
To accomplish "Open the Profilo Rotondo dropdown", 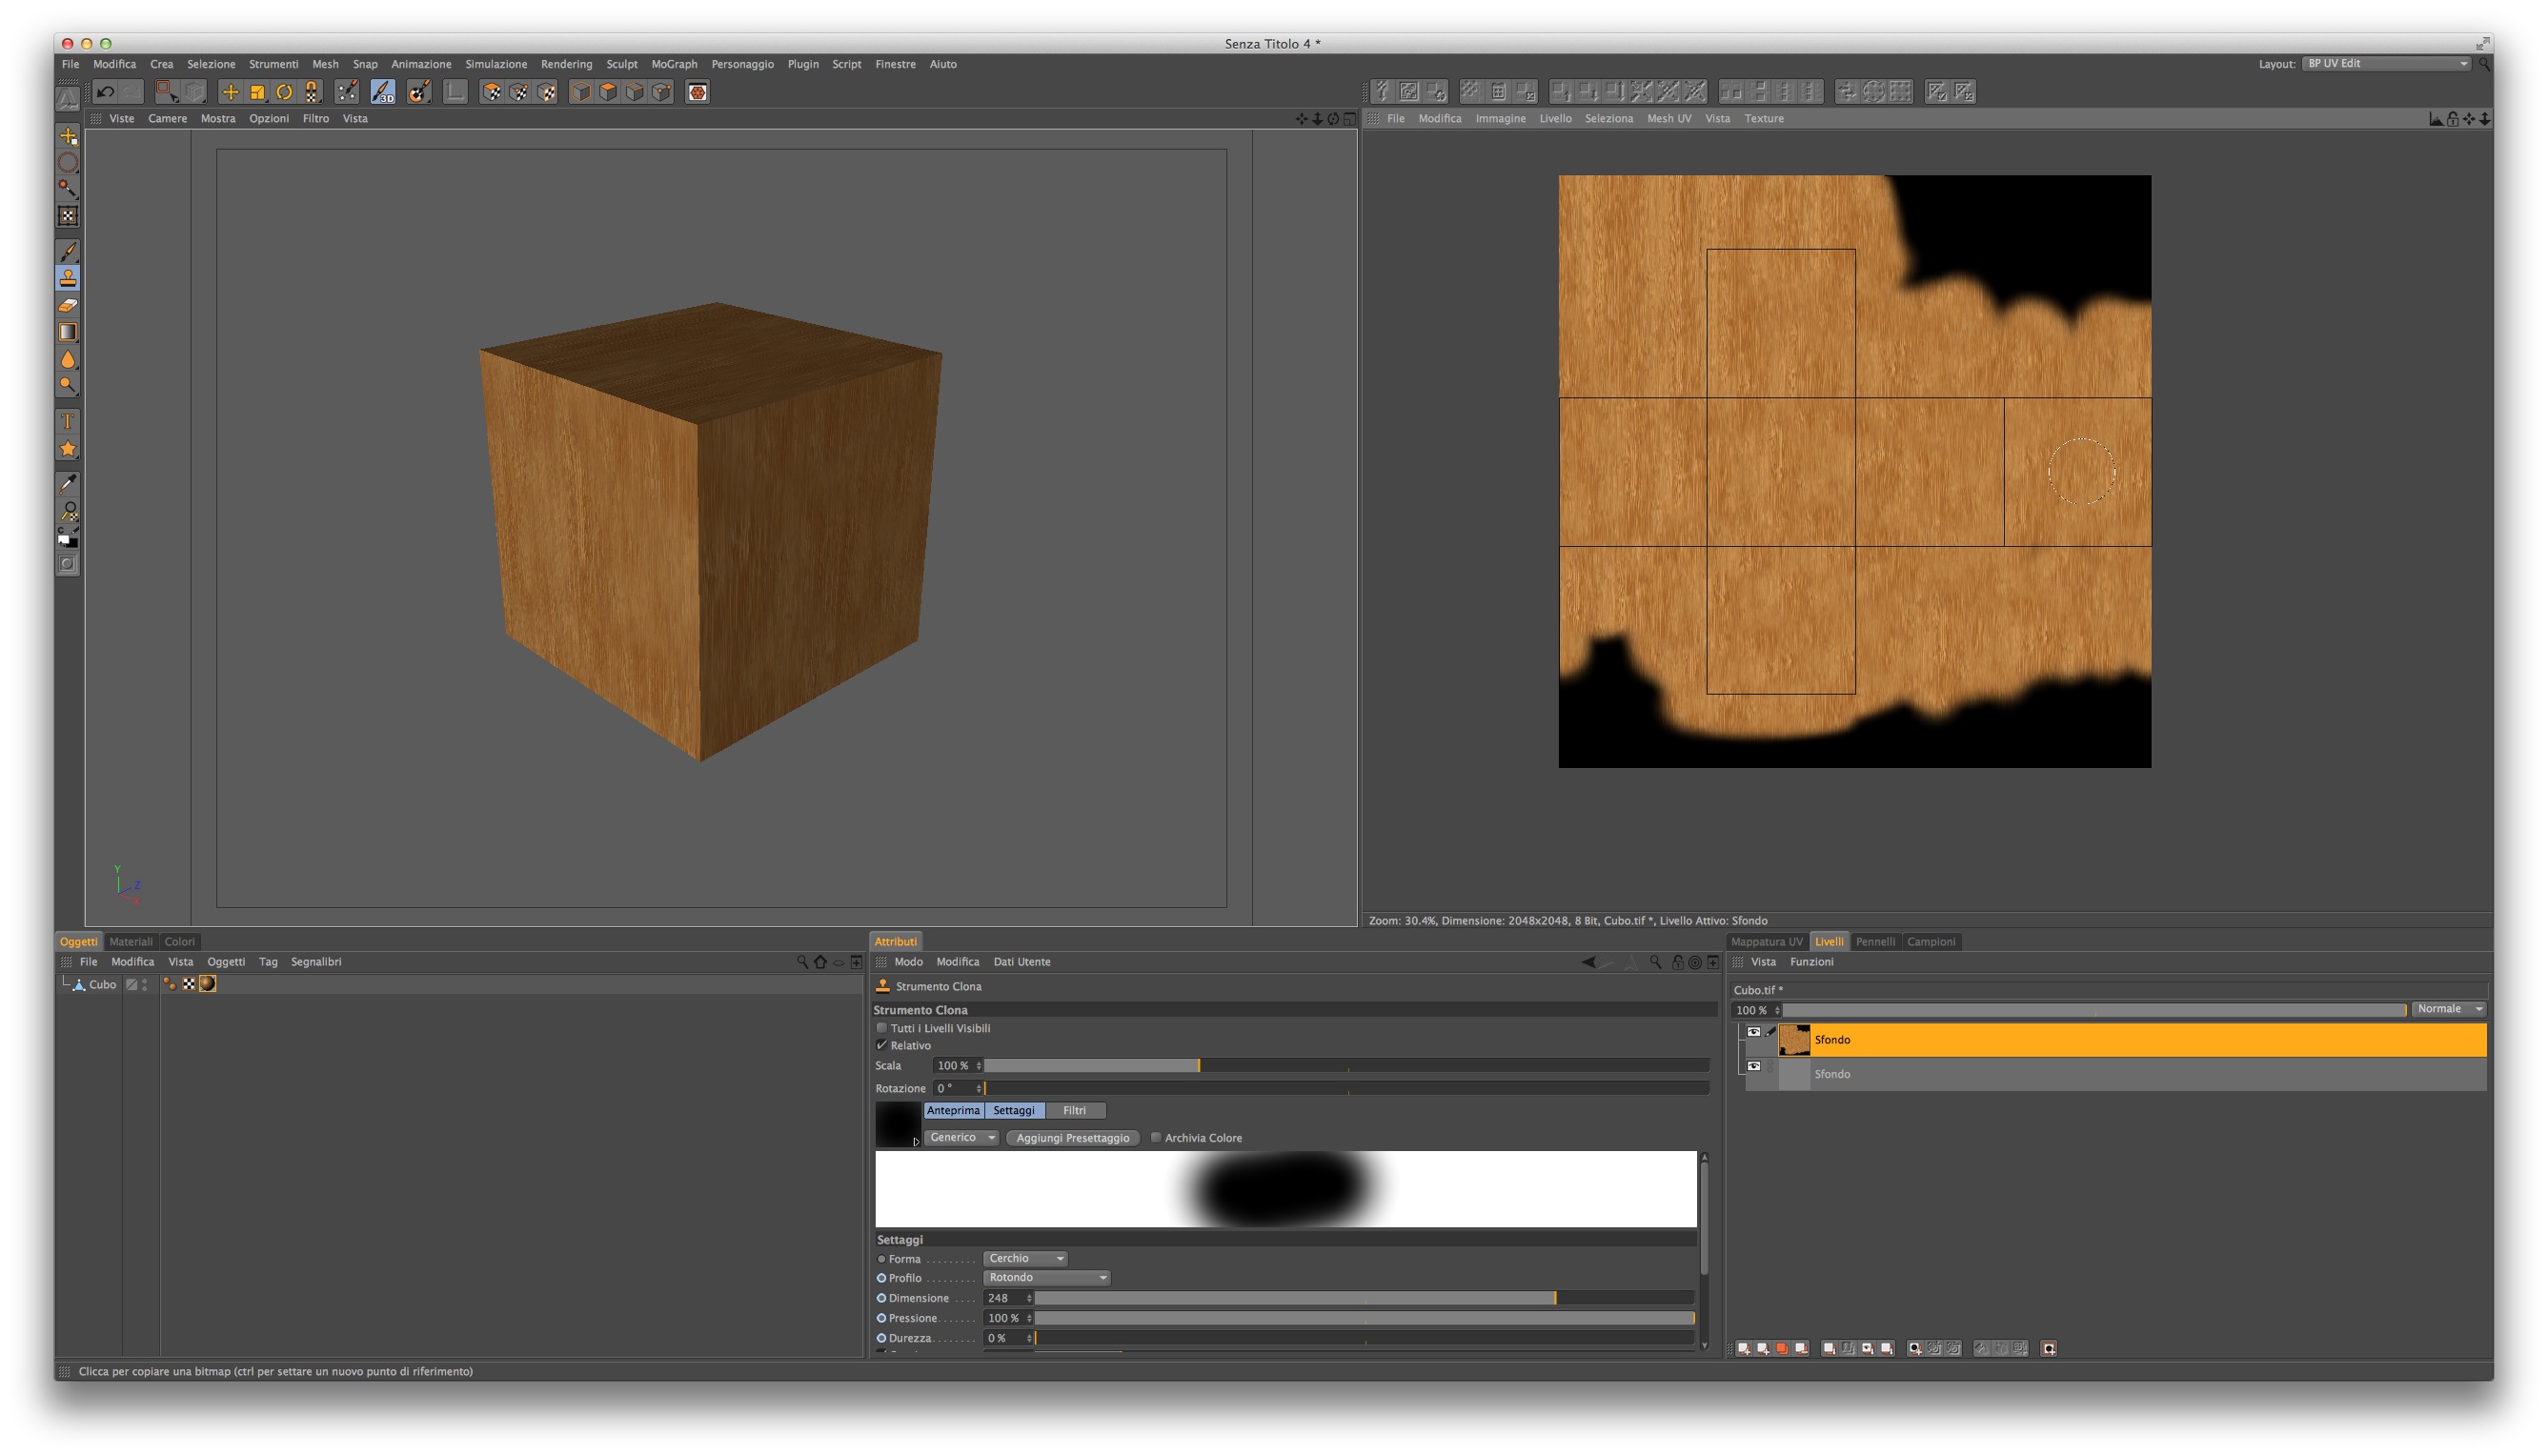I will coord(1046,1277).
